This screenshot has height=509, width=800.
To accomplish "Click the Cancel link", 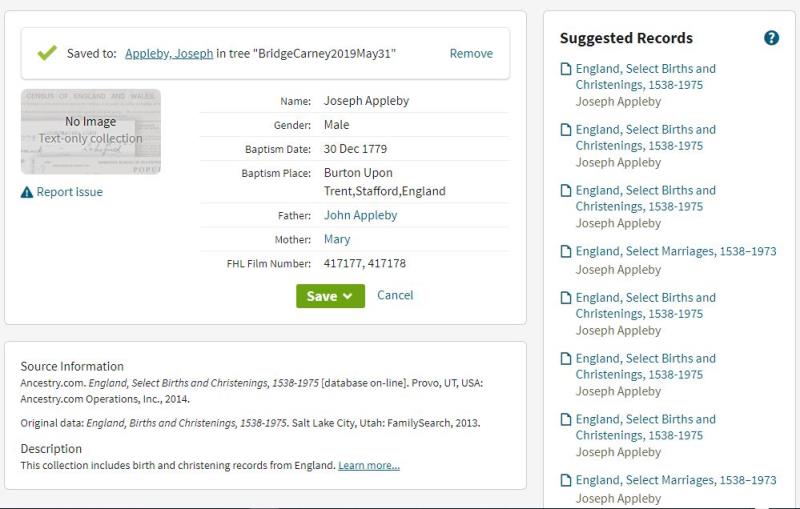I will (395, 295).
